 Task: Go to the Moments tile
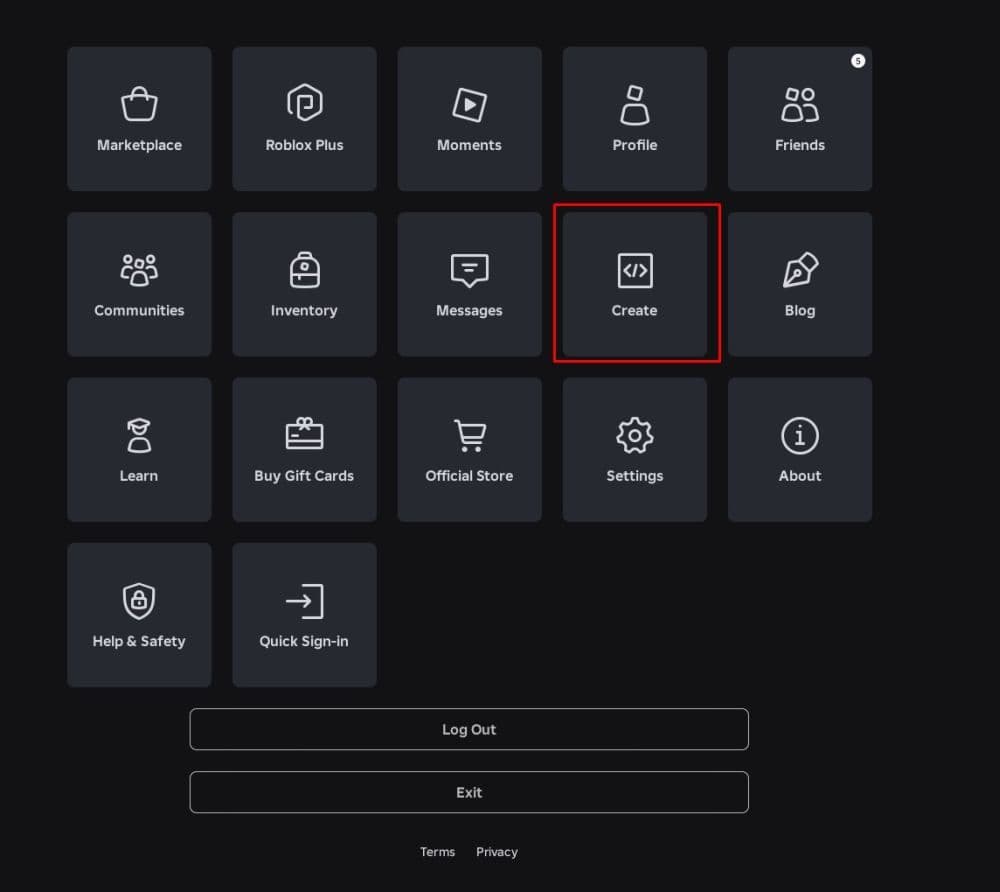click(469, 119)
